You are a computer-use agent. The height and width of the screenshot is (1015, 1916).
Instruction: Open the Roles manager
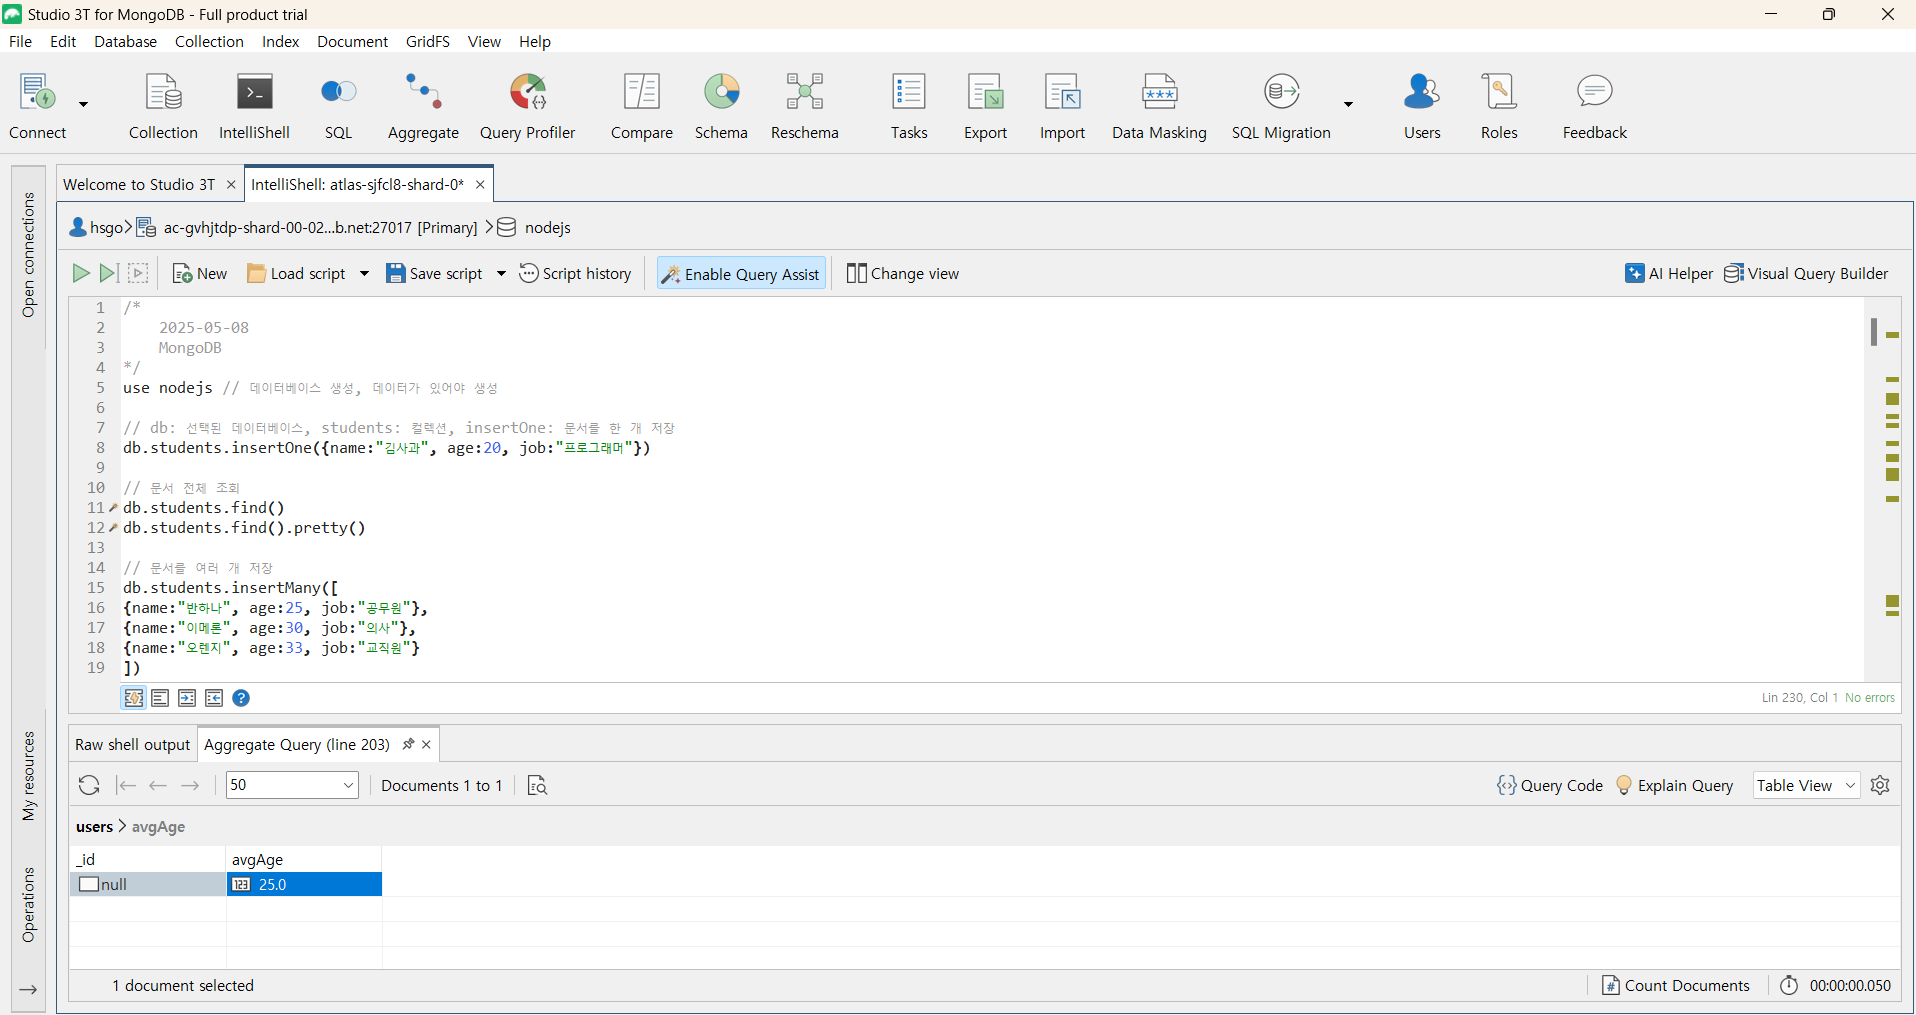pos(1499,105)
